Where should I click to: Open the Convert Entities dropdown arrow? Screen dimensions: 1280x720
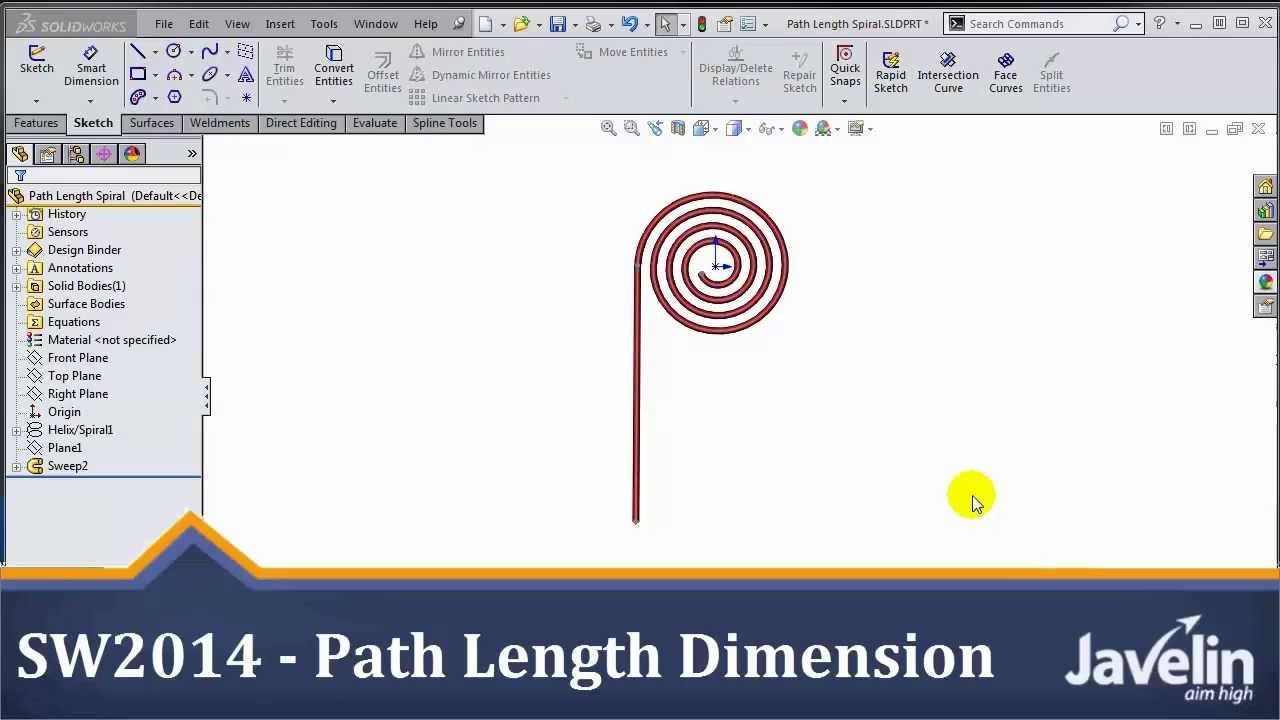point(333,101)
